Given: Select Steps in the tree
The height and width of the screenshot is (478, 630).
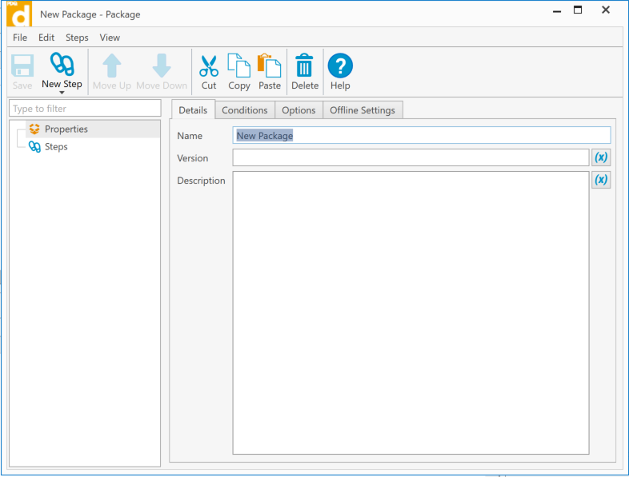Looking at the screenshot, I should [x=56, y=147].
